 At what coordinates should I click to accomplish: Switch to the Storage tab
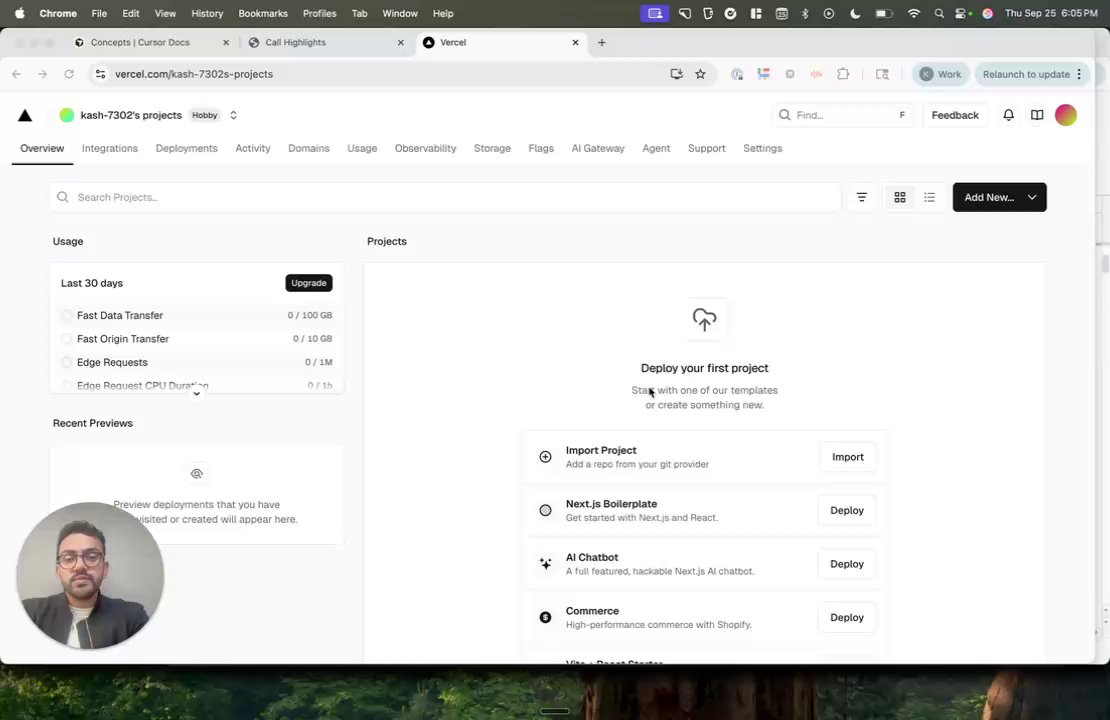(492, 149)
